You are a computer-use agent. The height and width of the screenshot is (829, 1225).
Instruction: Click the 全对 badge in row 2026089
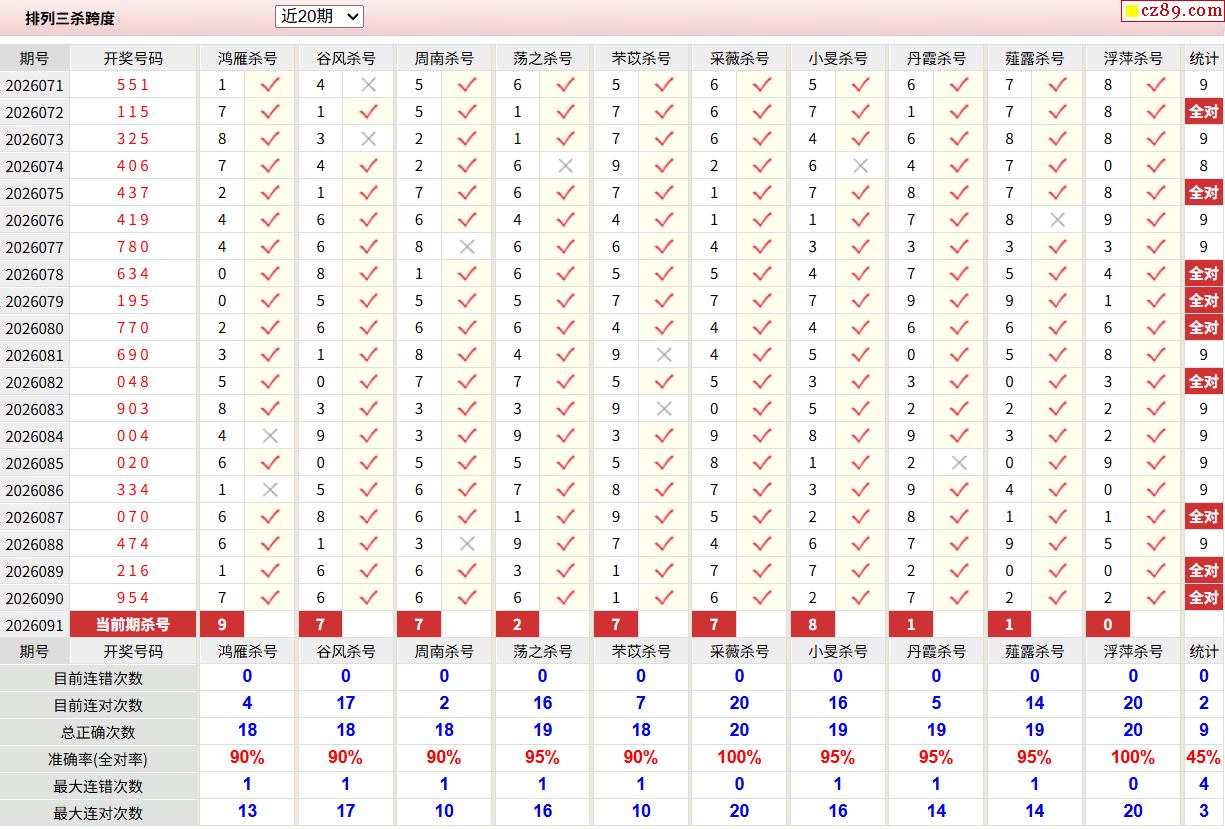pyautogui.click(x=1204, y=571)
